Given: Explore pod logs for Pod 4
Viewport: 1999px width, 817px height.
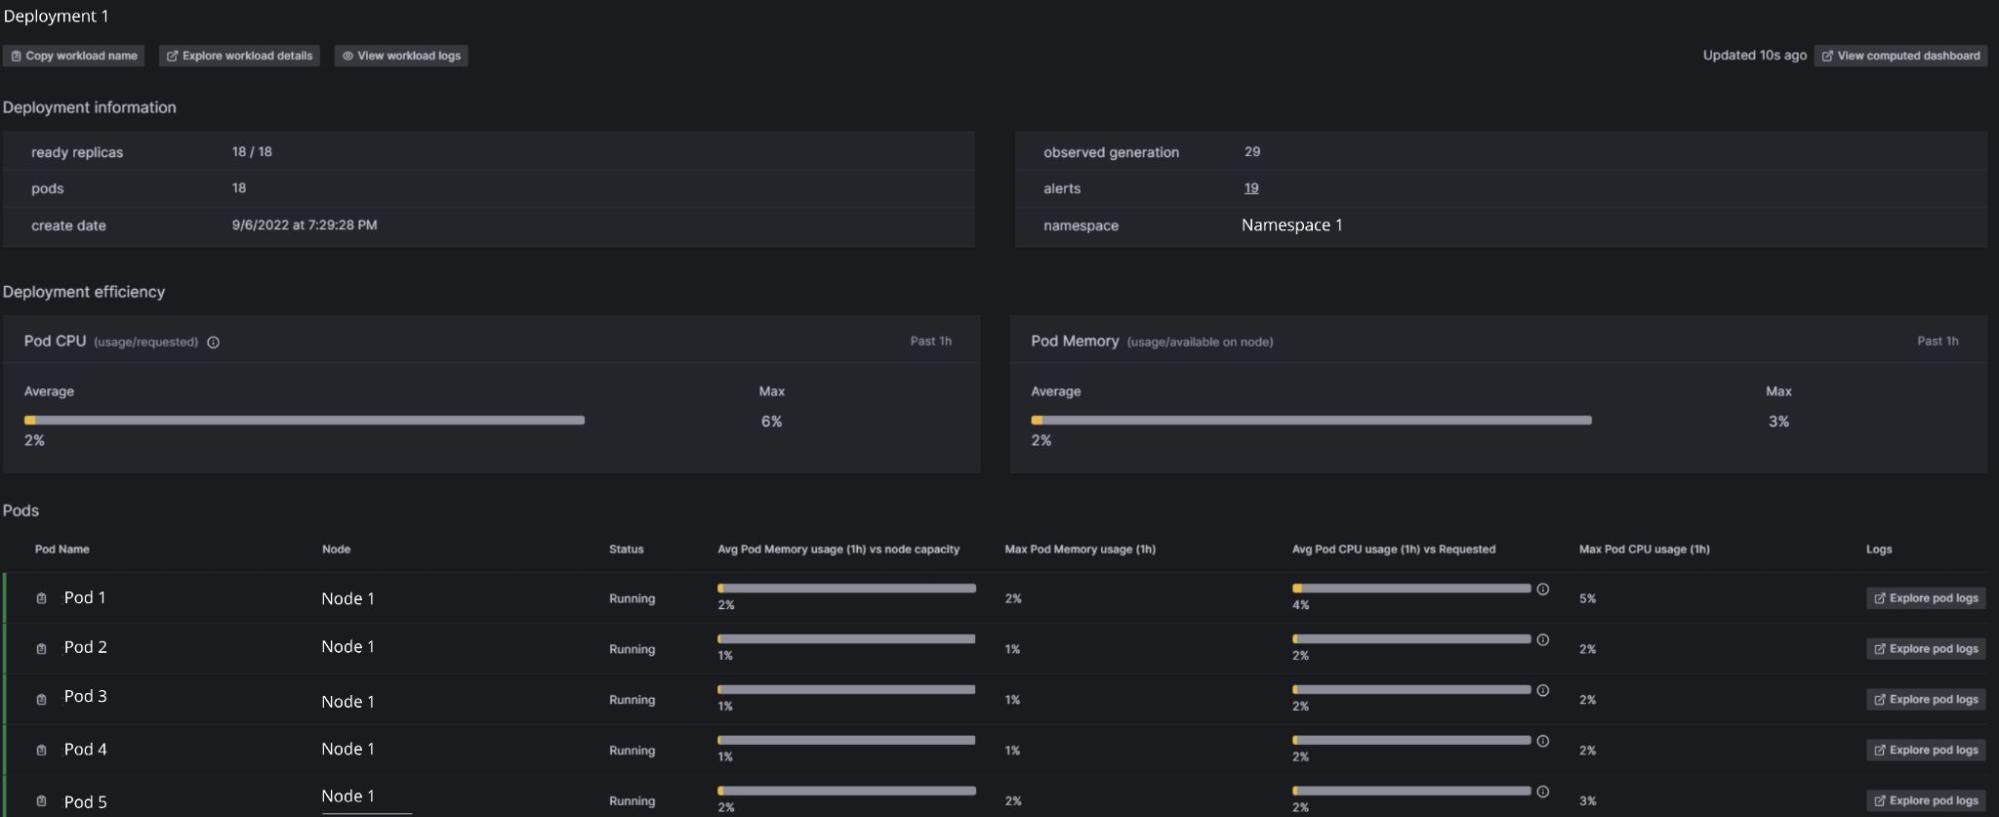Looking at the screenshot, I should pyautogui.click(x=1926, y=750).
